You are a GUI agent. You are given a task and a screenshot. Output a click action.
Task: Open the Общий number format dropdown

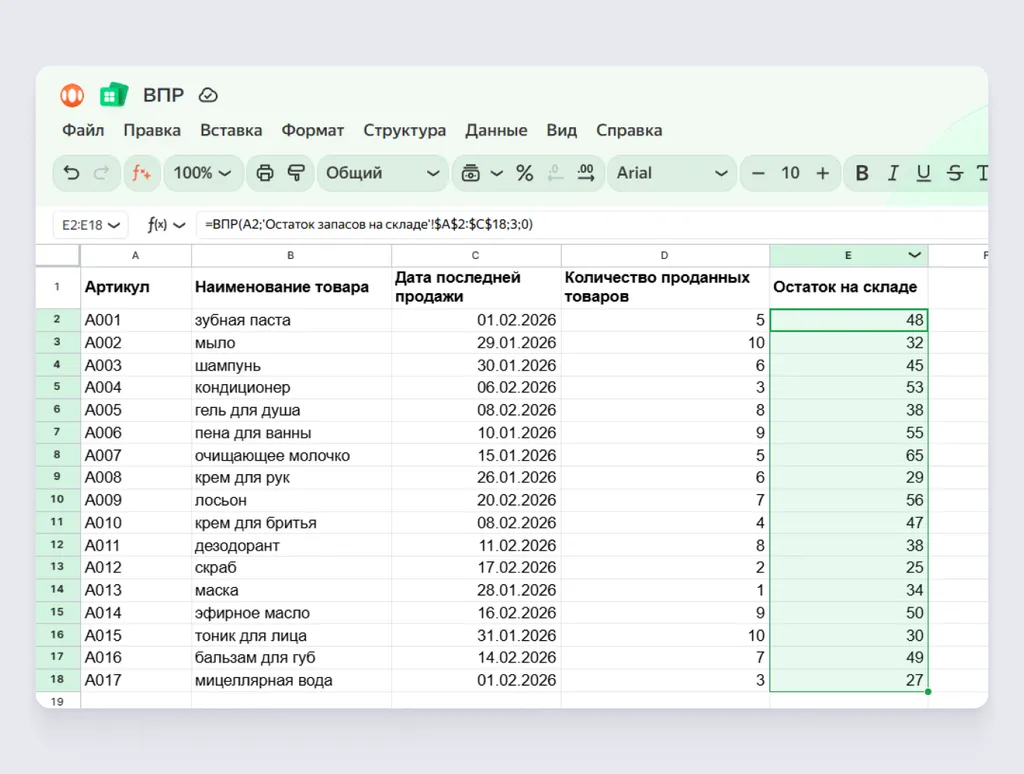(383, 173)
